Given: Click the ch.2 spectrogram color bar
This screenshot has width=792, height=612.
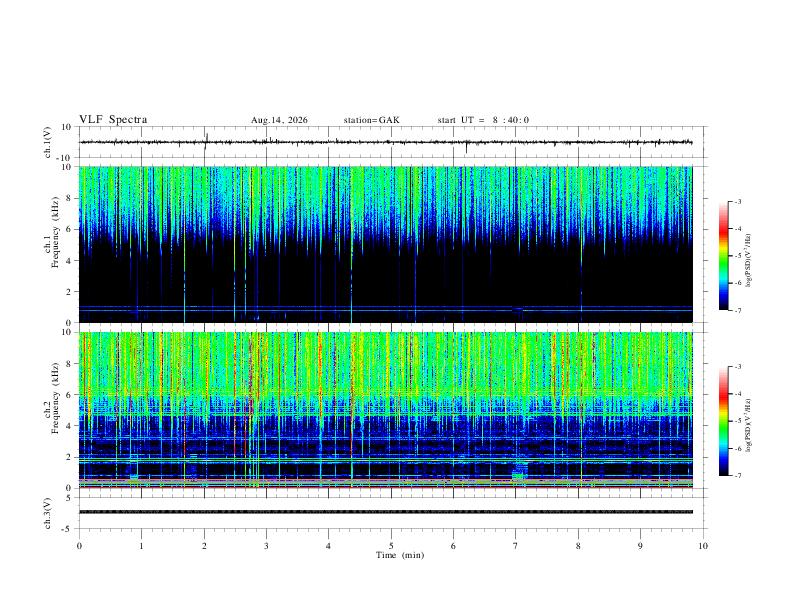Looking at the screenshot, I should coord(723,421).
